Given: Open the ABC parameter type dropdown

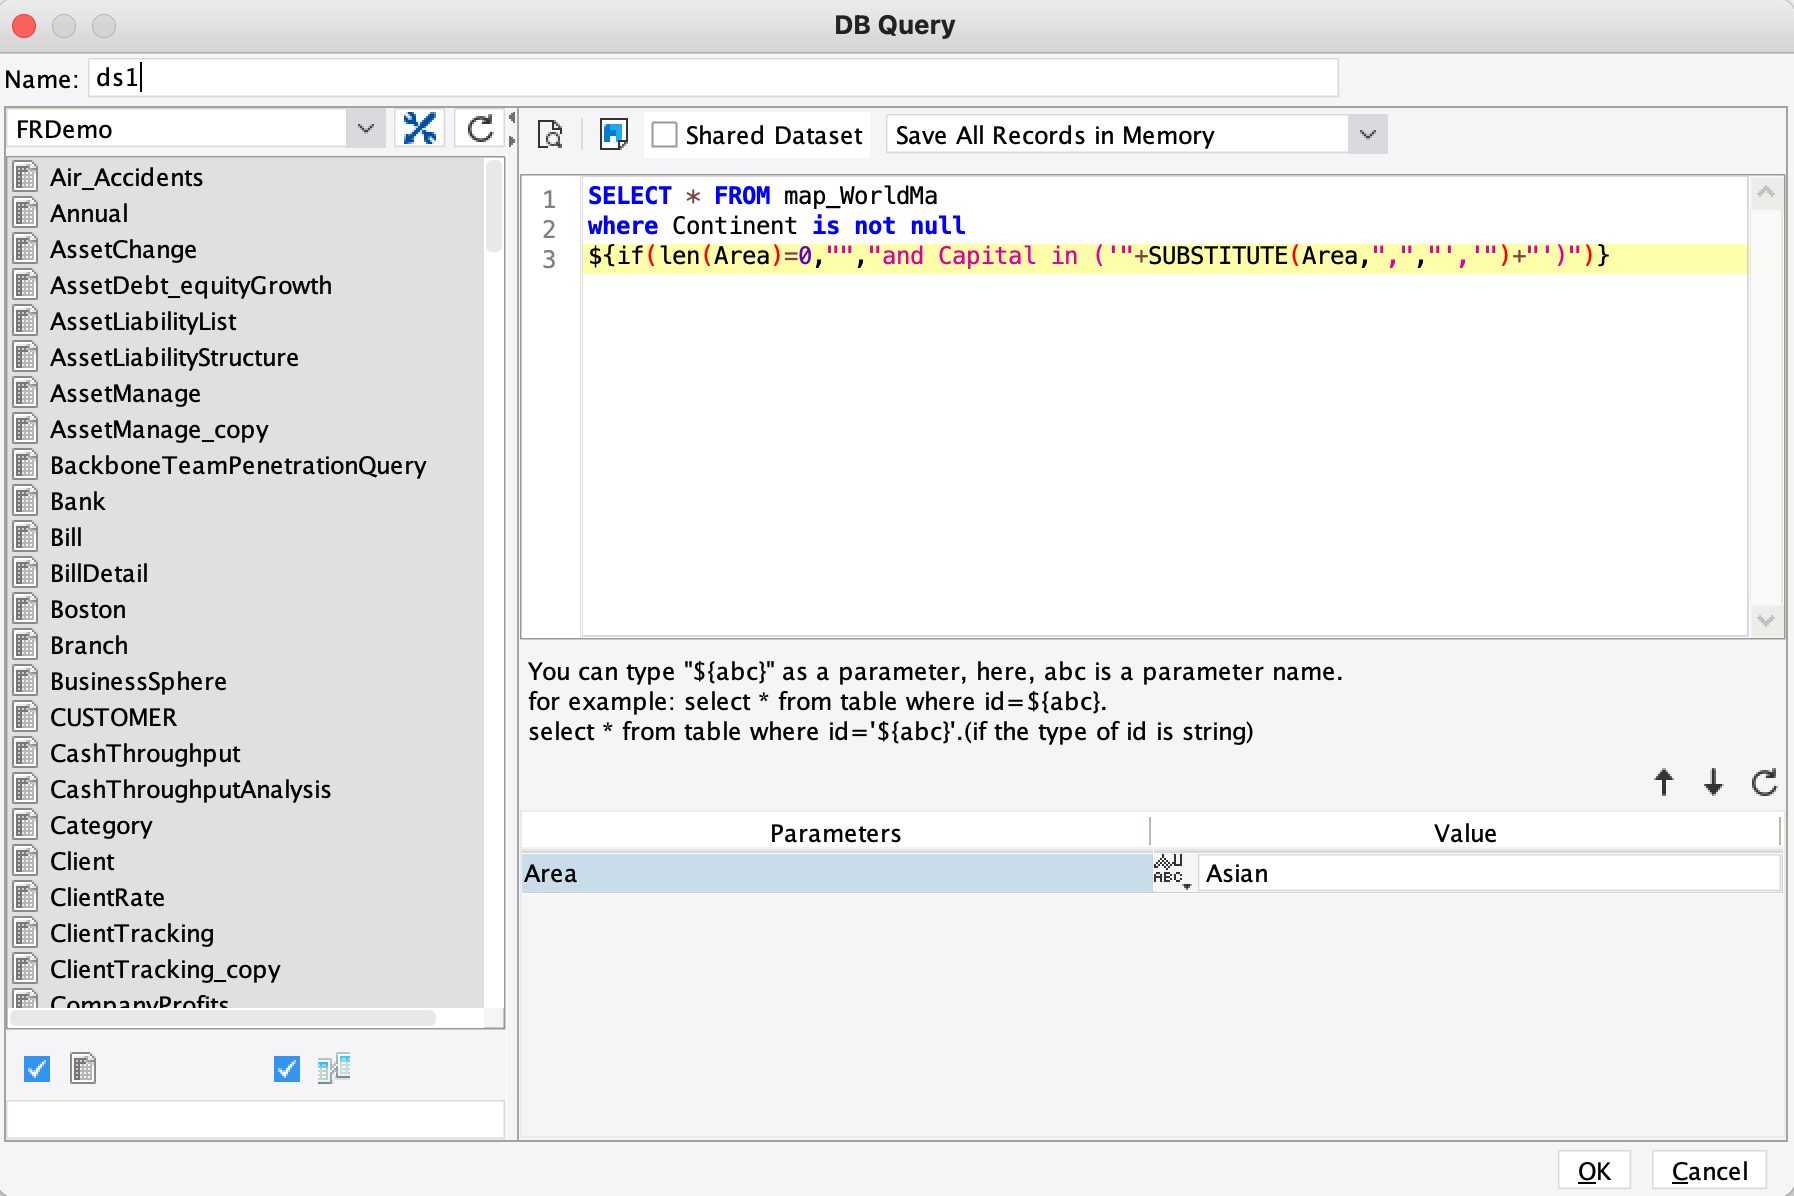Looking at the screenshot, I should (x=1172, y=872).
